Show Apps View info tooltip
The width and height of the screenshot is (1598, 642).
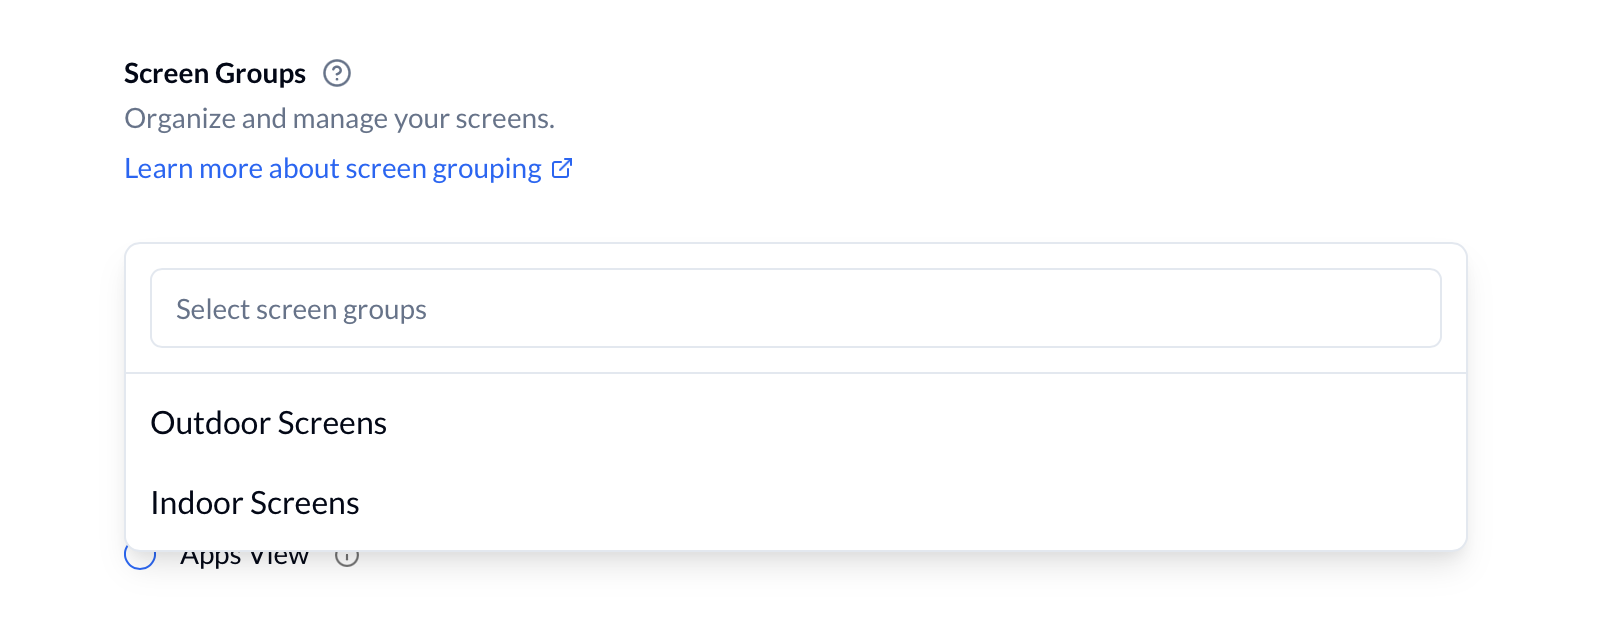(347, 558)
